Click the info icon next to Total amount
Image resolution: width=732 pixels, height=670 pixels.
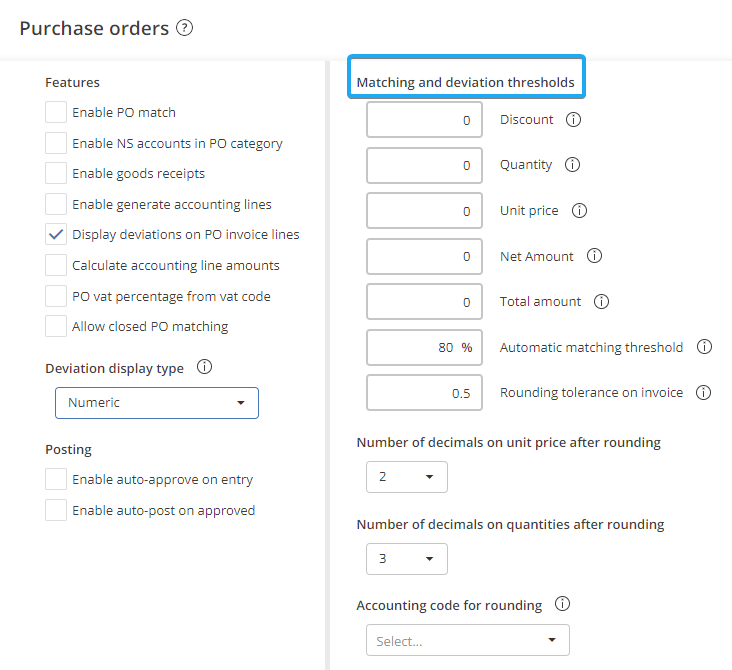[x=601, y=302]
